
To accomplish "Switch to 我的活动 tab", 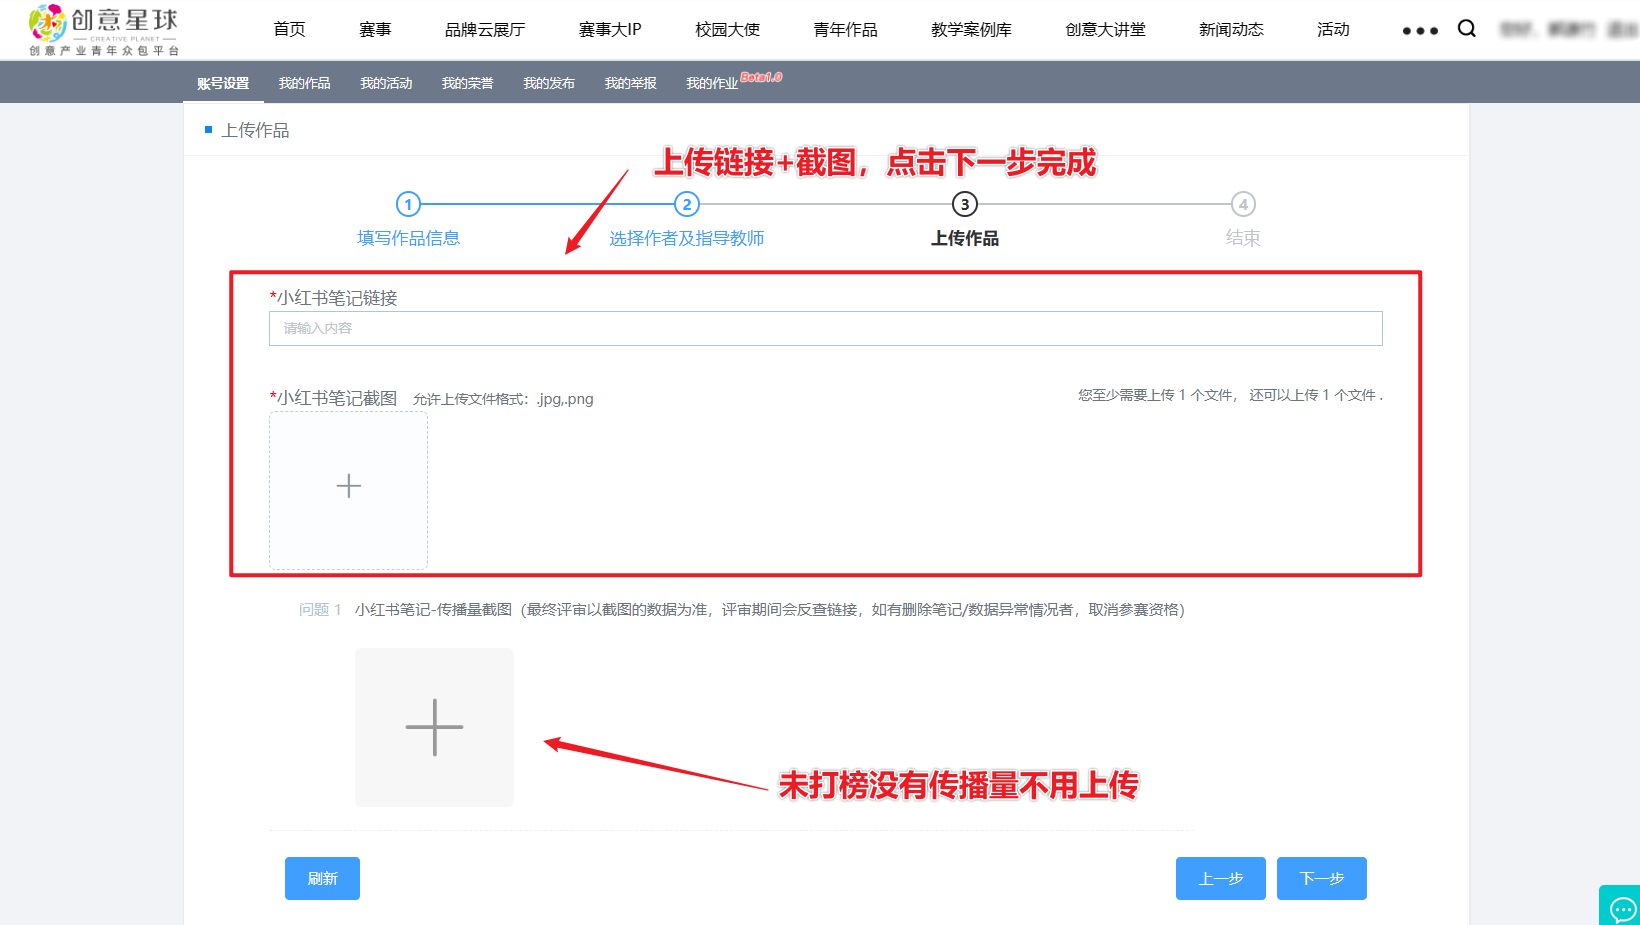I will click(386, 83).
